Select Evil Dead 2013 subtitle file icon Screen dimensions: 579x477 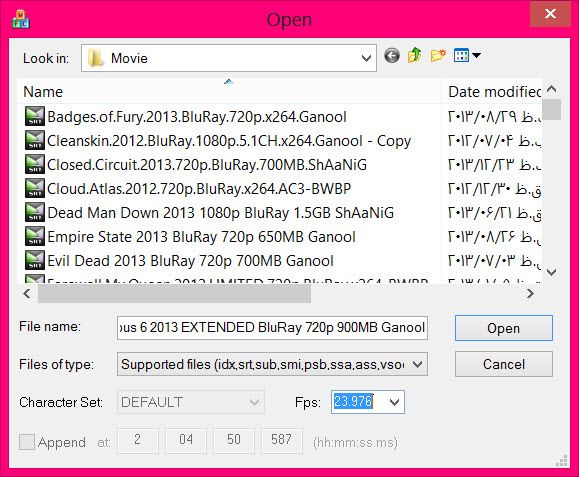(x=35, y=260)
